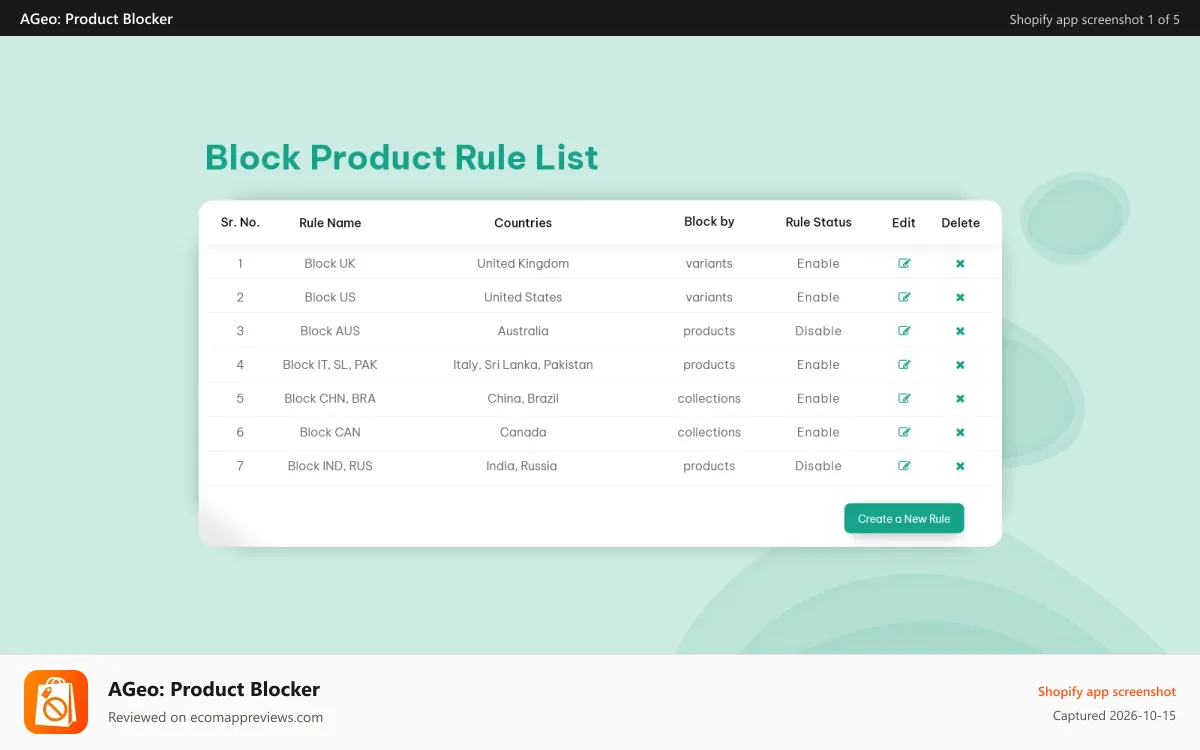This screenshot has width=1200, height=750.
Task: Click the China, Brazil country cell
Action: click(x=523, y=398)
